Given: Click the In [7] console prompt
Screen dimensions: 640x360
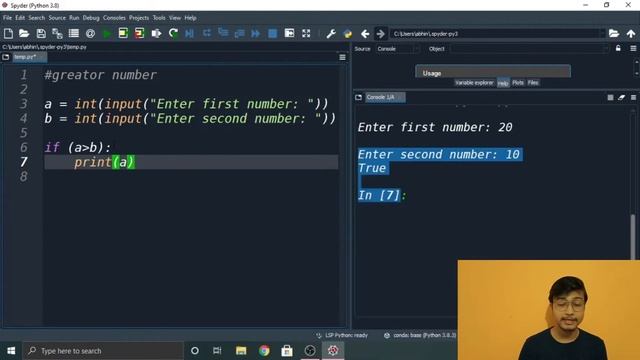Looking at the screenshot, I should [382, 196].
